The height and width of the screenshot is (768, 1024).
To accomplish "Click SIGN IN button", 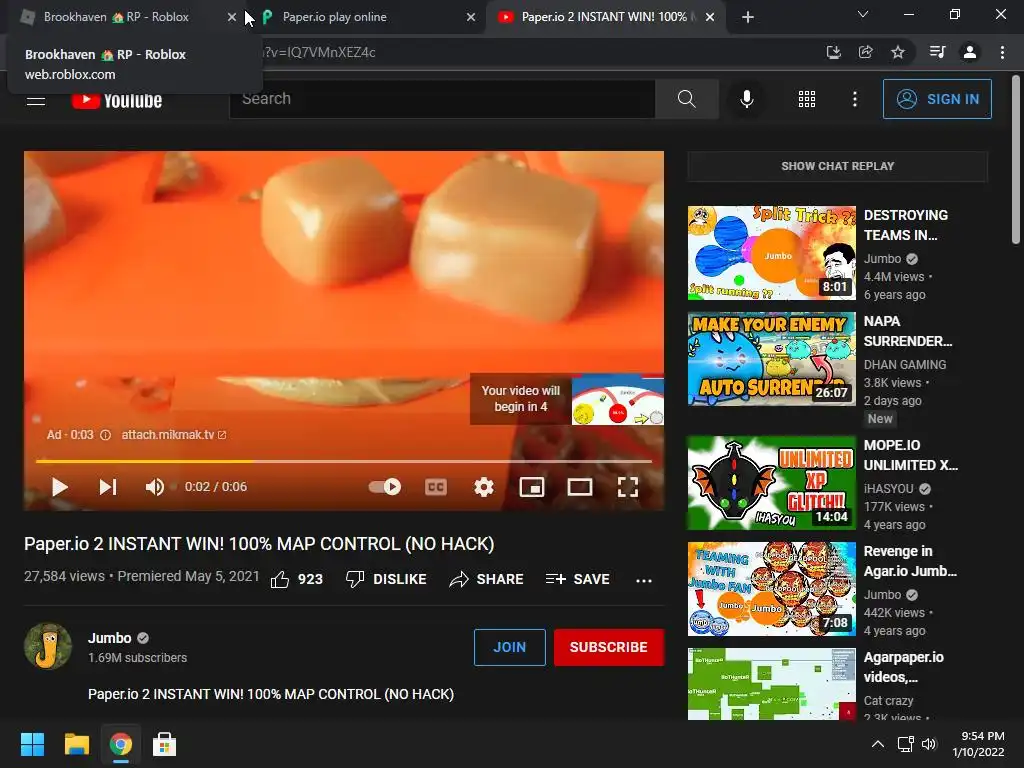I will pos(937,99).
